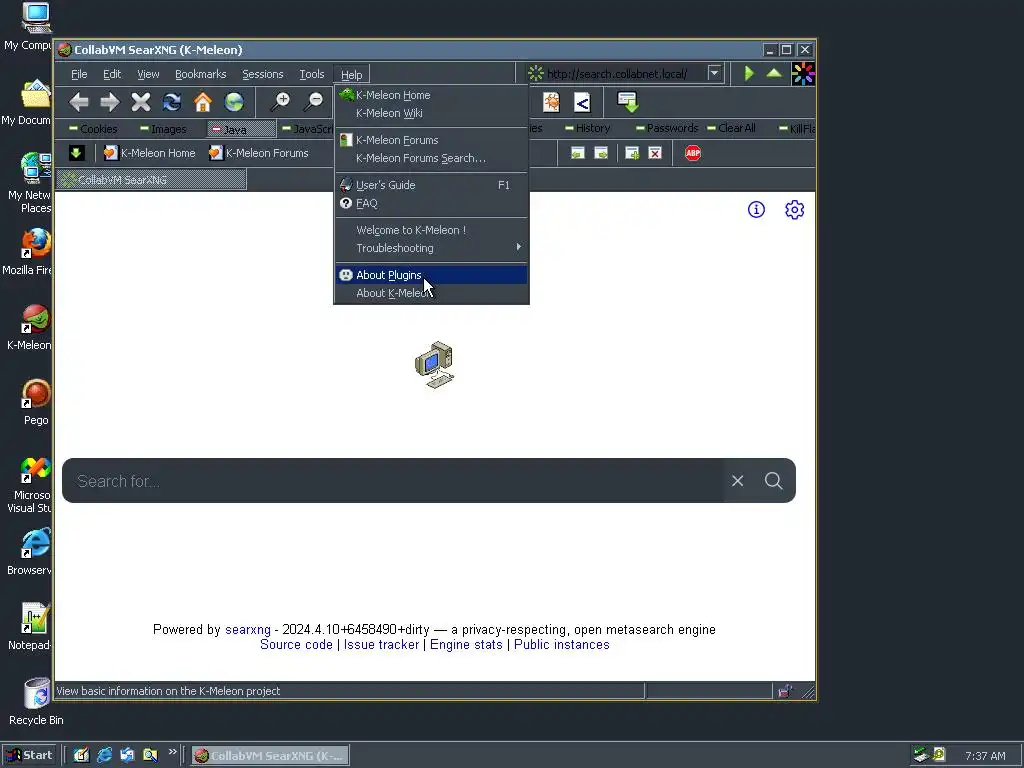Open the View menu
The image size is (1024, 768).
[x=148, y=74]
